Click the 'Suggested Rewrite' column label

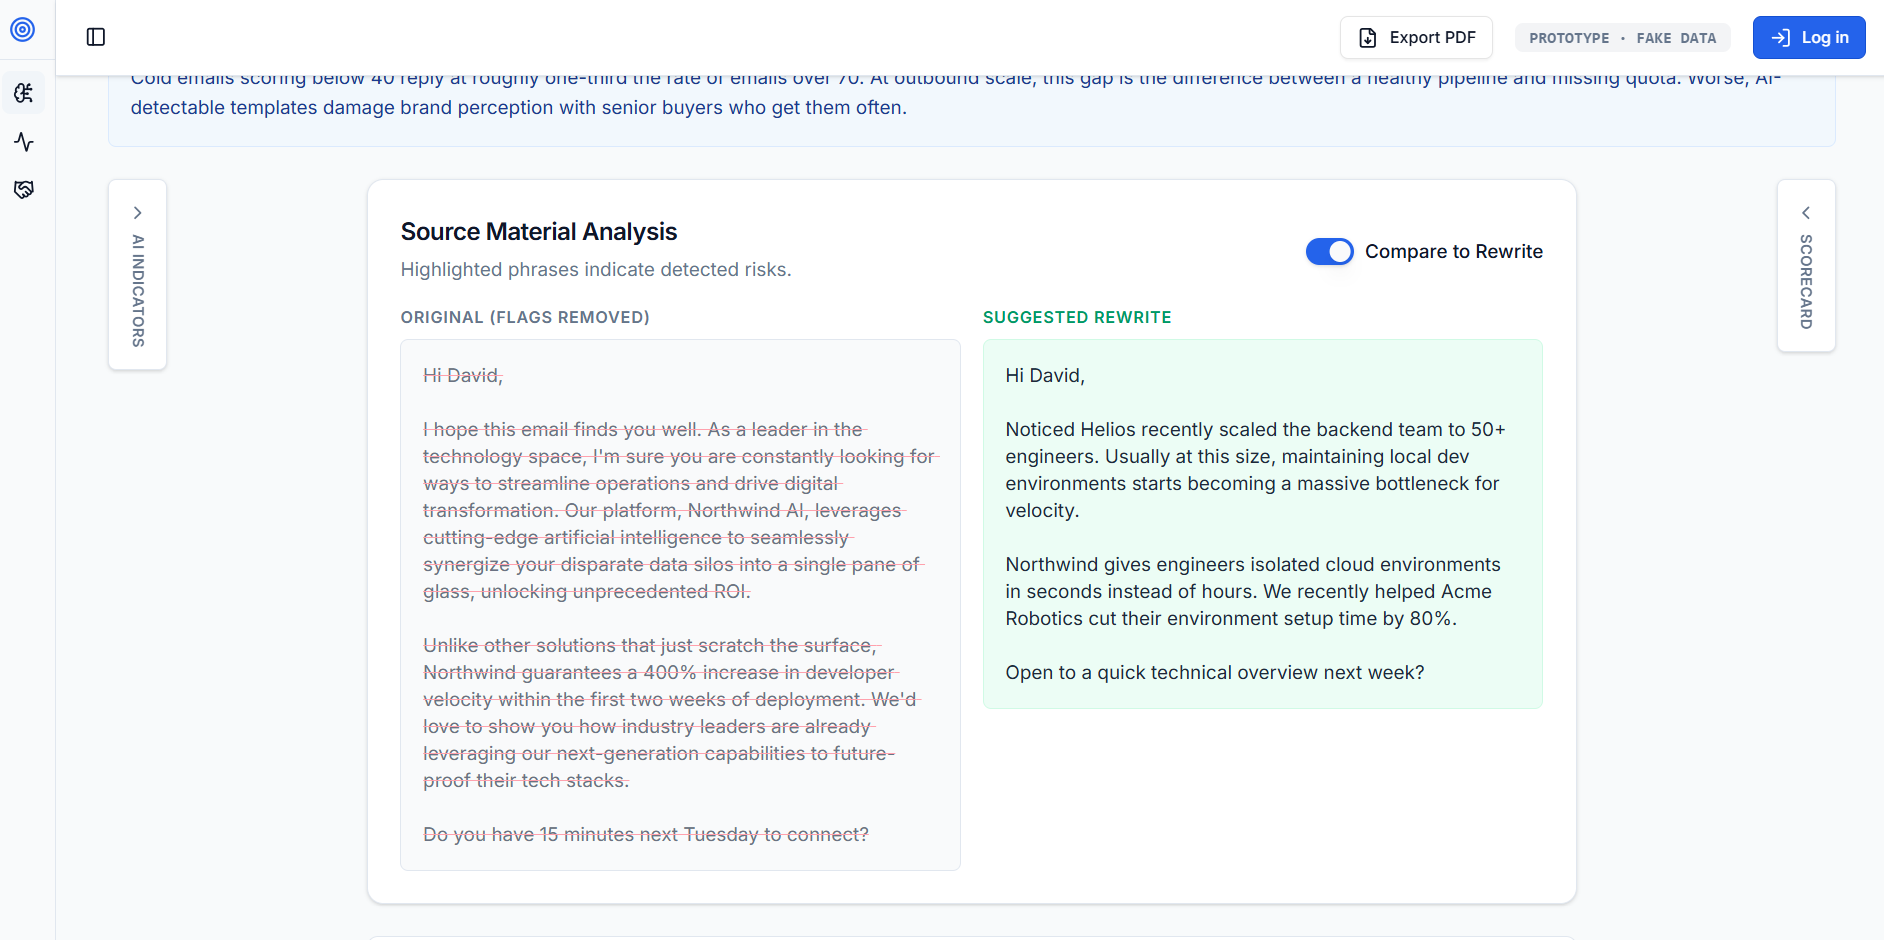[x=1077, y=317]
